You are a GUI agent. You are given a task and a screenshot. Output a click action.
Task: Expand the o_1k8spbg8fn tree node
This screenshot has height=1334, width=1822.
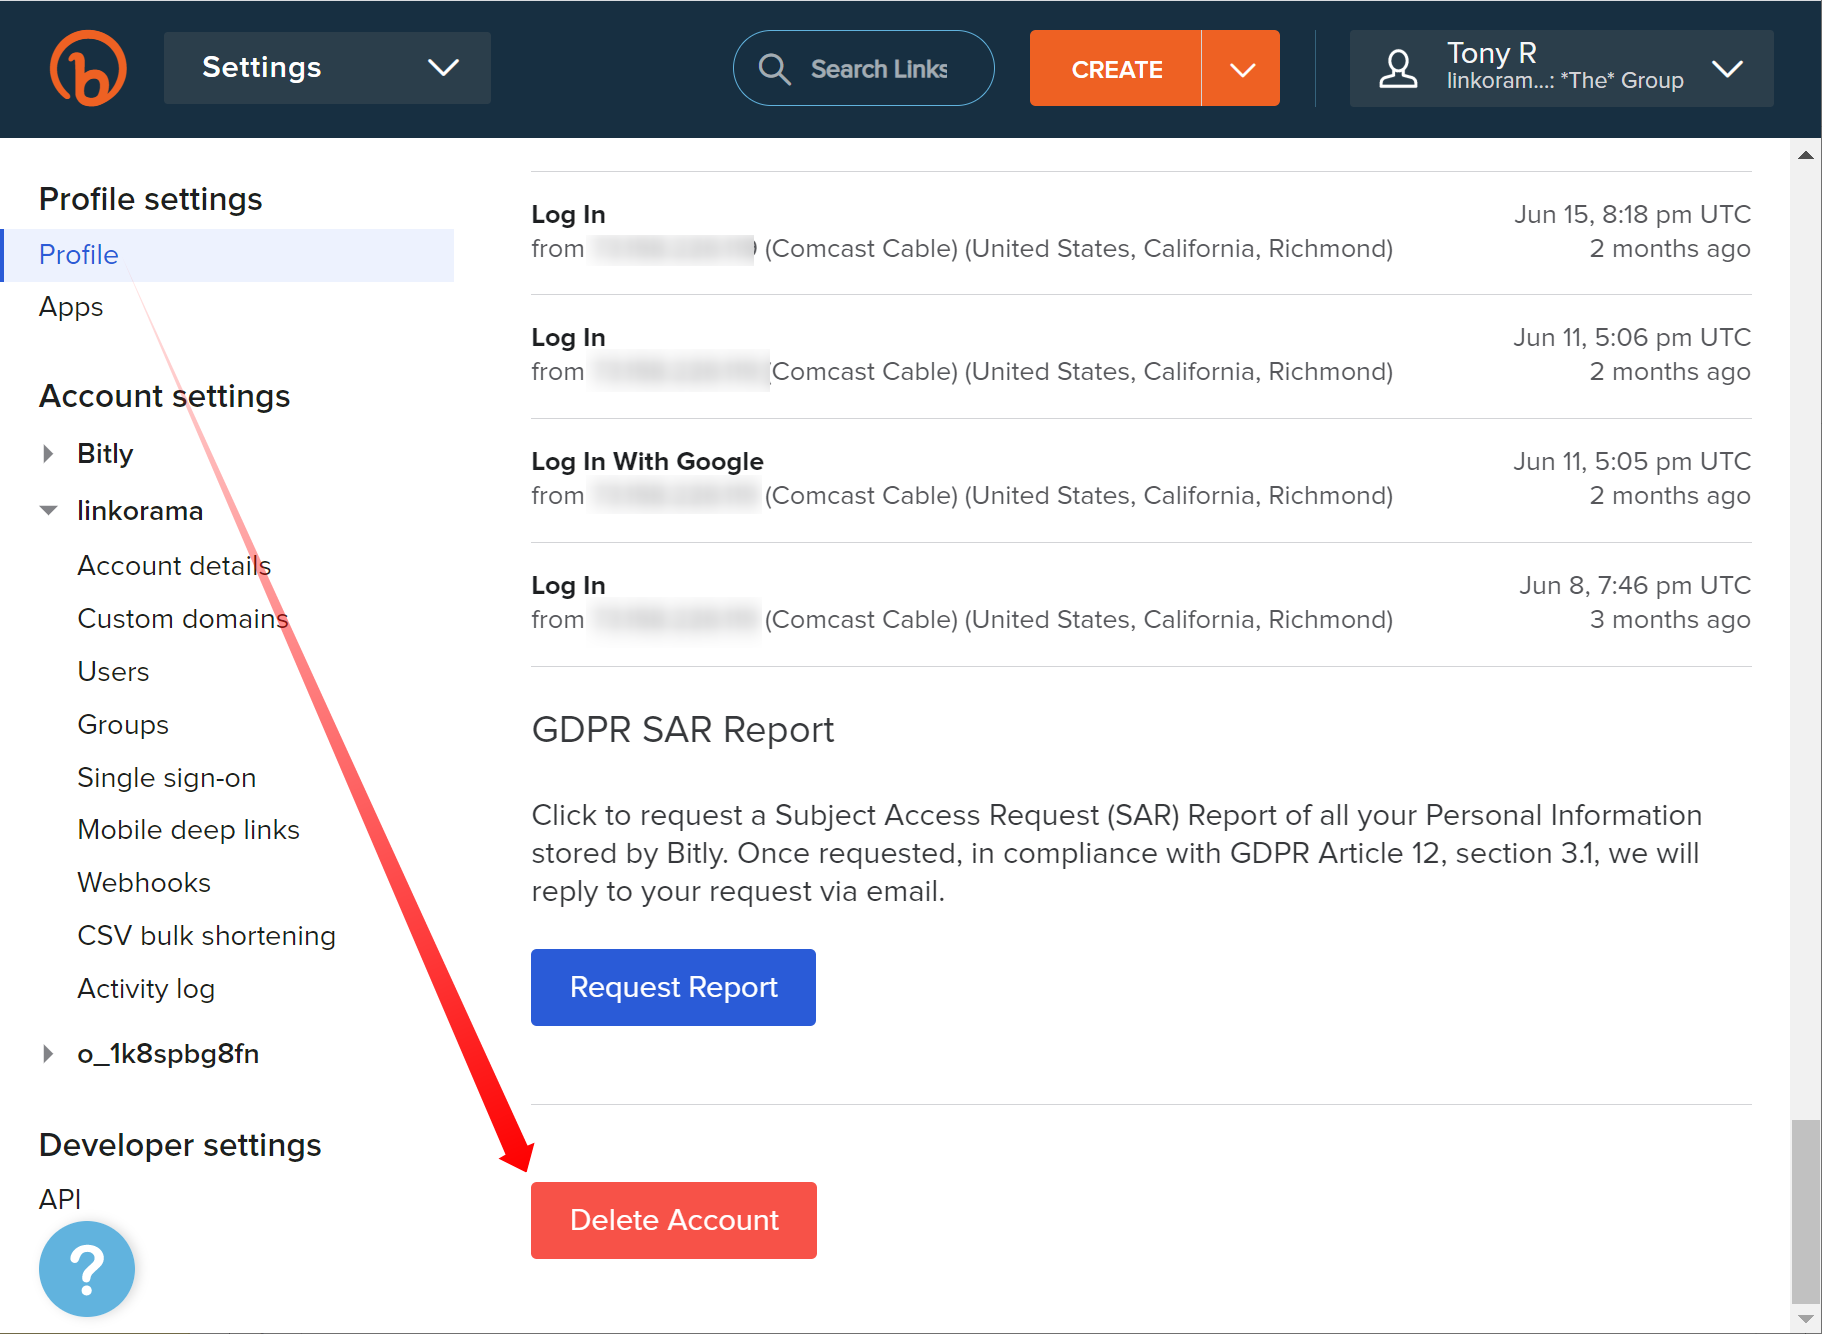point(48,1054)
